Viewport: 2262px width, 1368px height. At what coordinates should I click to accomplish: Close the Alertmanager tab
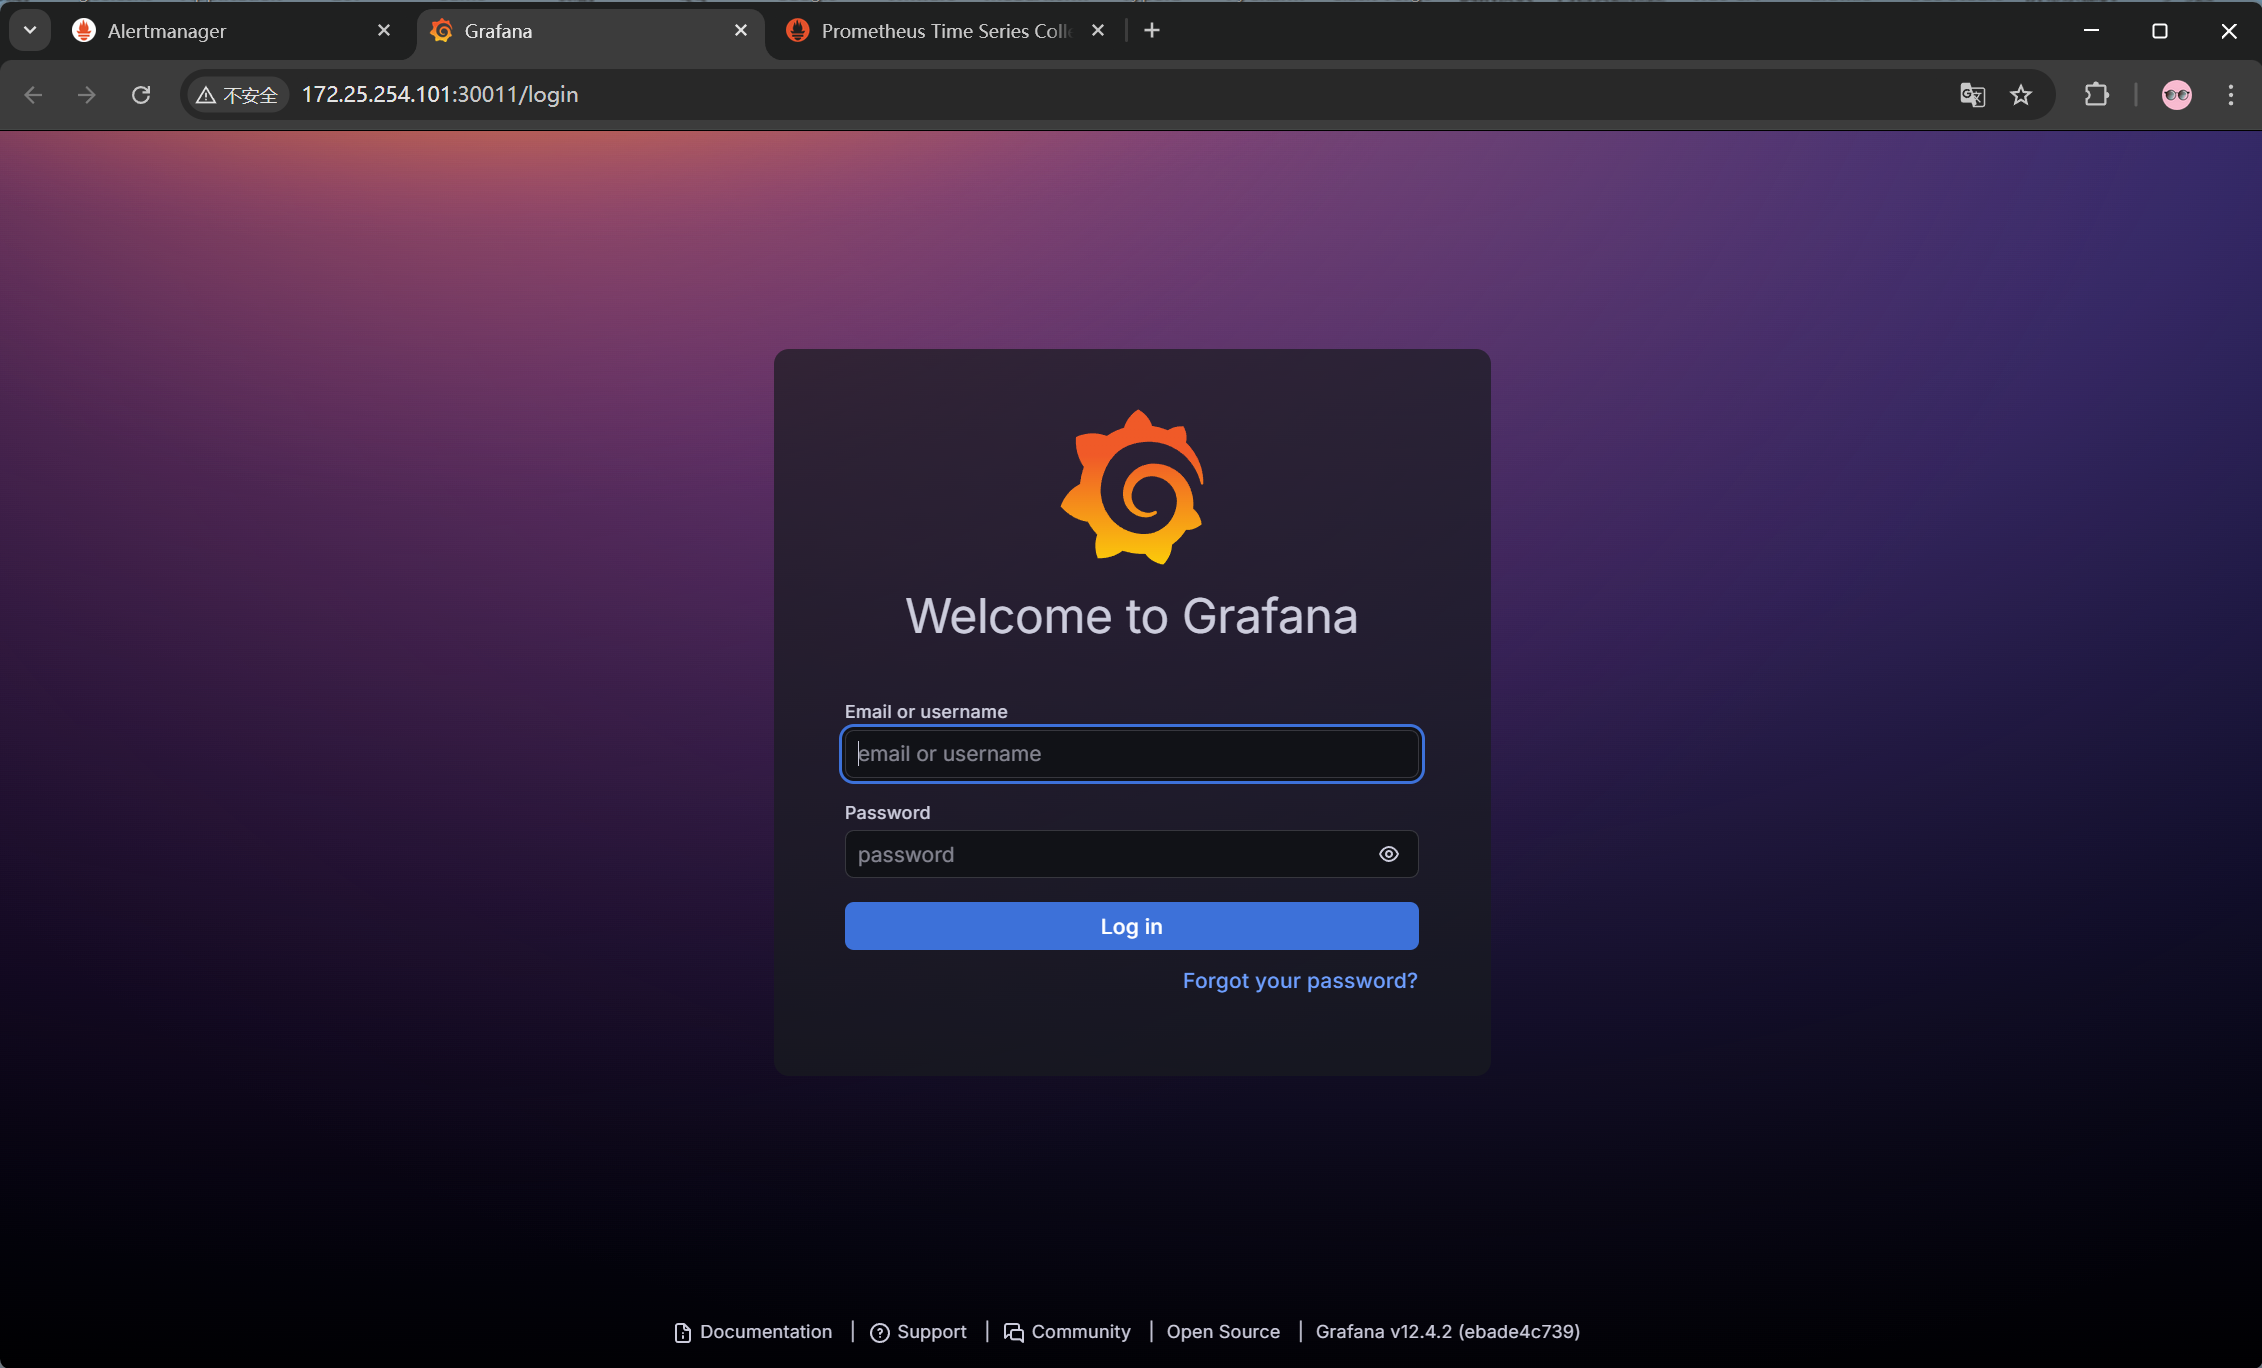[384, 31]
